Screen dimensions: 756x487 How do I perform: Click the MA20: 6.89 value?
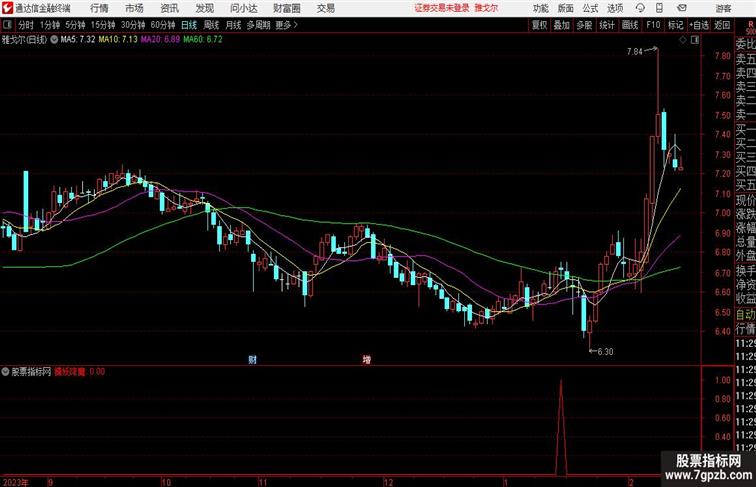coord(161,40)
